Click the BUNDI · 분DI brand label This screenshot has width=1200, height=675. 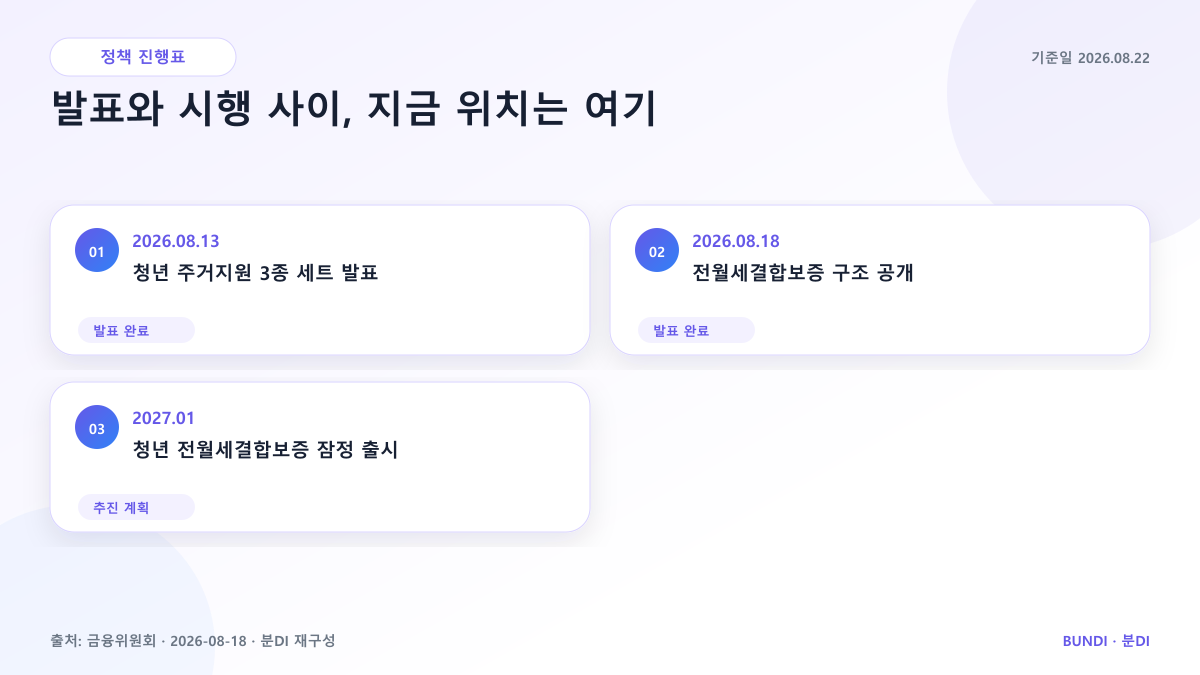1106,640
